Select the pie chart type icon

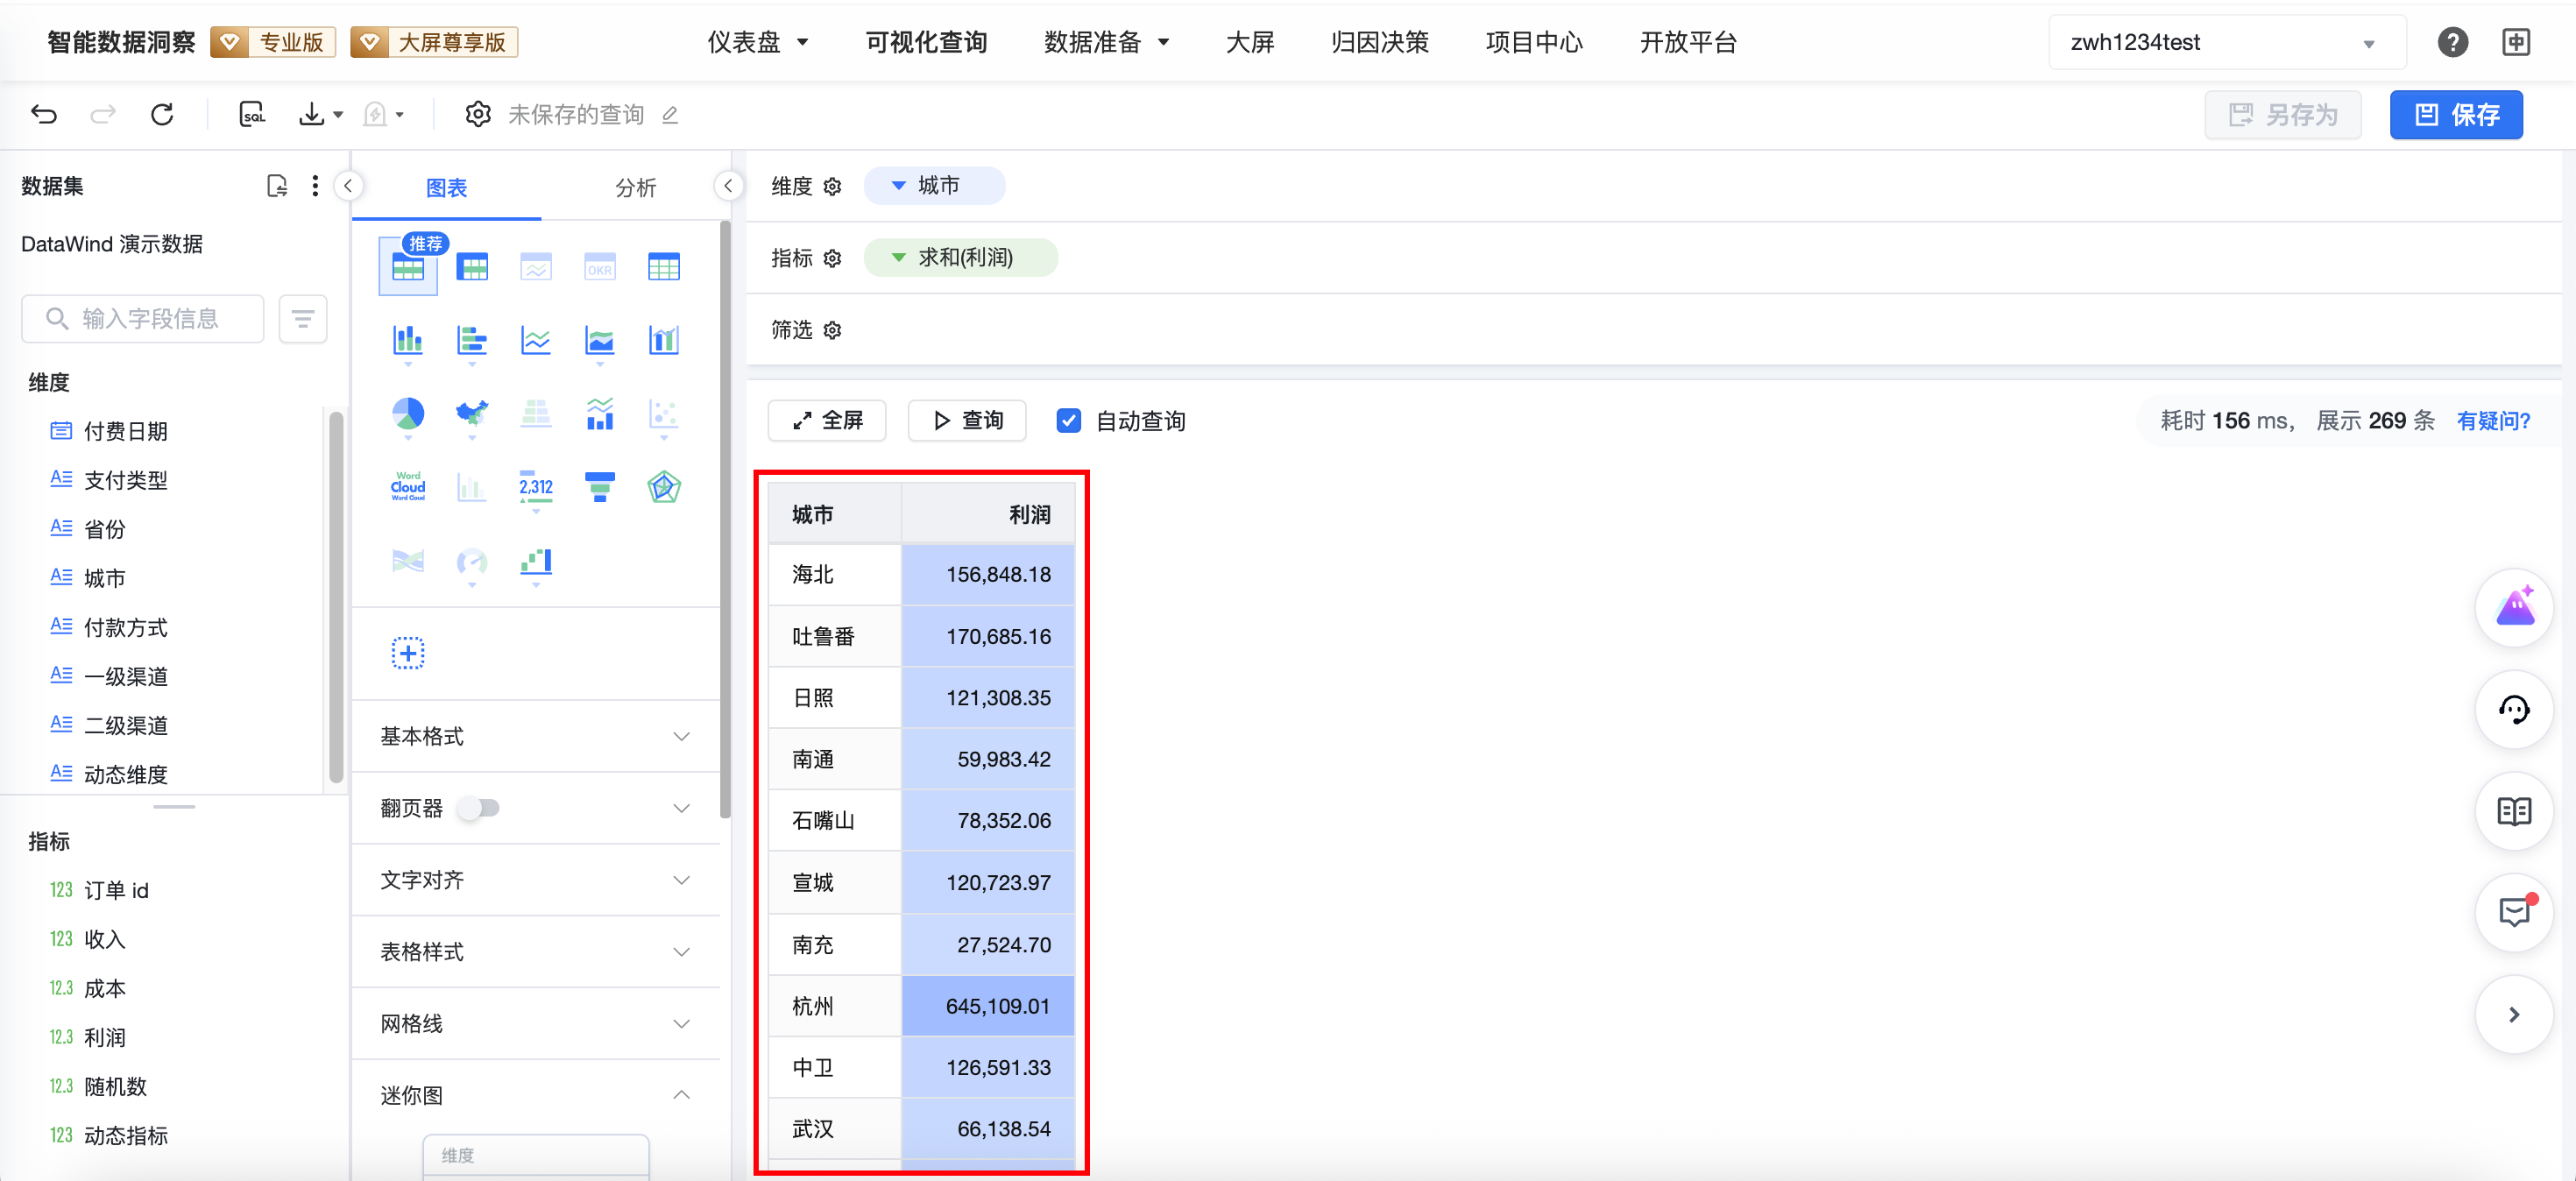[407, 414]
